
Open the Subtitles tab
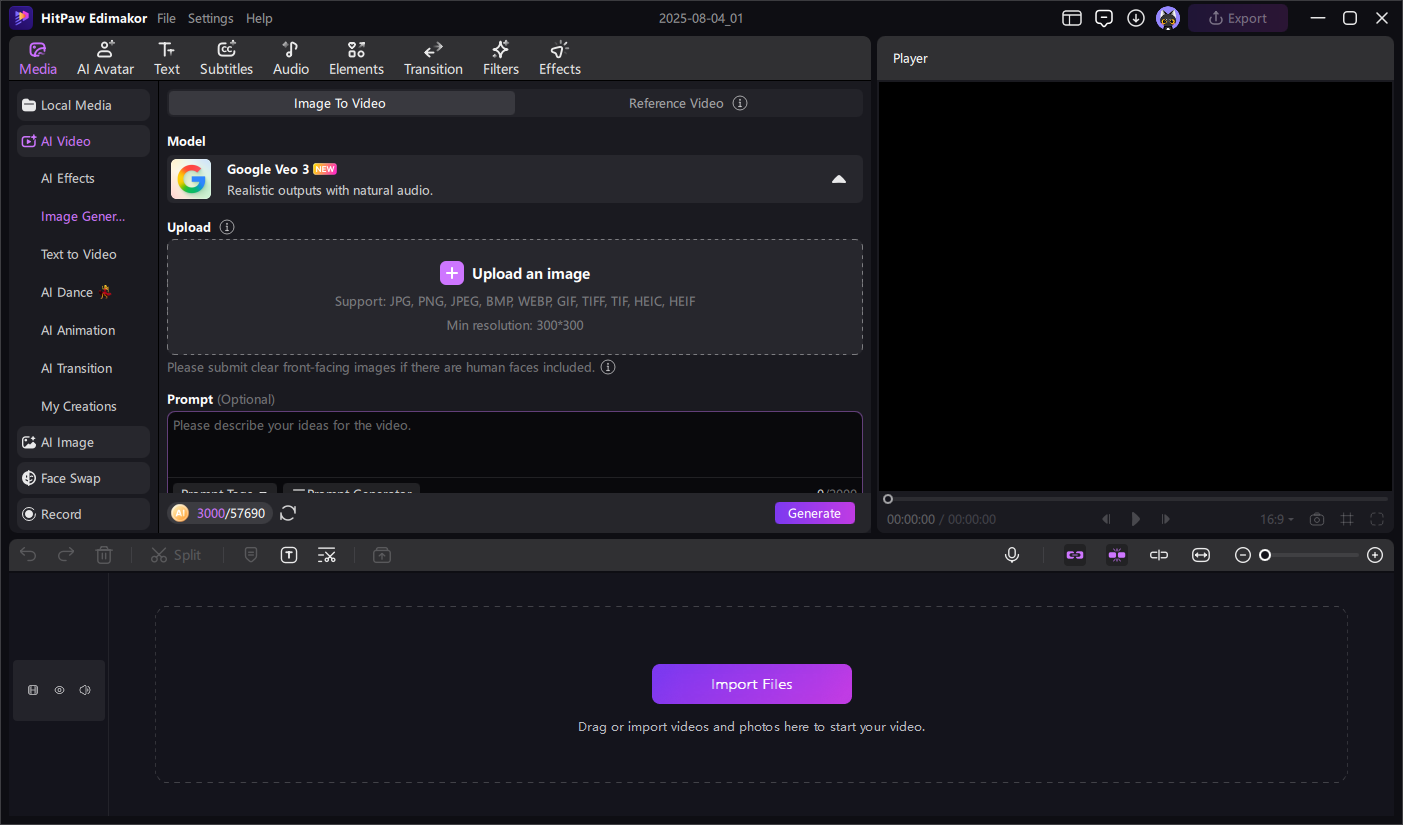tap(226, 59)
